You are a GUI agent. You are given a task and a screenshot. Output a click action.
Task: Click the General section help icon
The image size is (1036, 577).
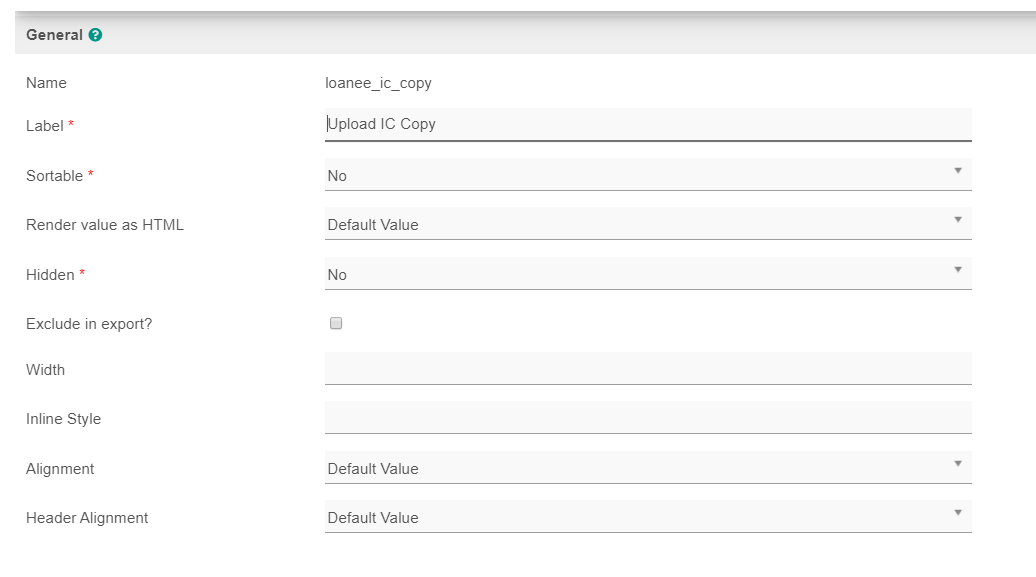coord(96,35)
